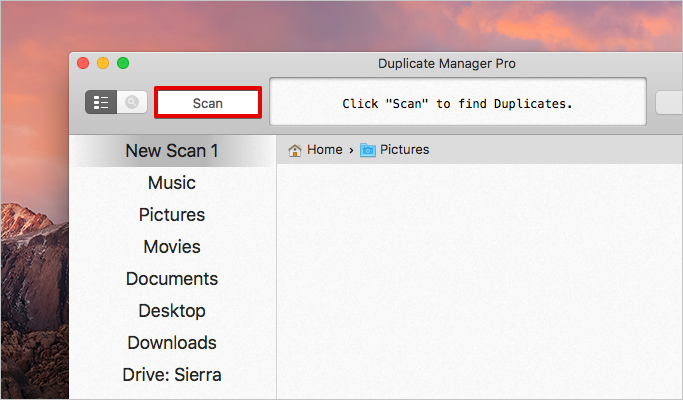Open Documents in the sidebar
This screenshot has height=400, width=683.
(171, 279)
